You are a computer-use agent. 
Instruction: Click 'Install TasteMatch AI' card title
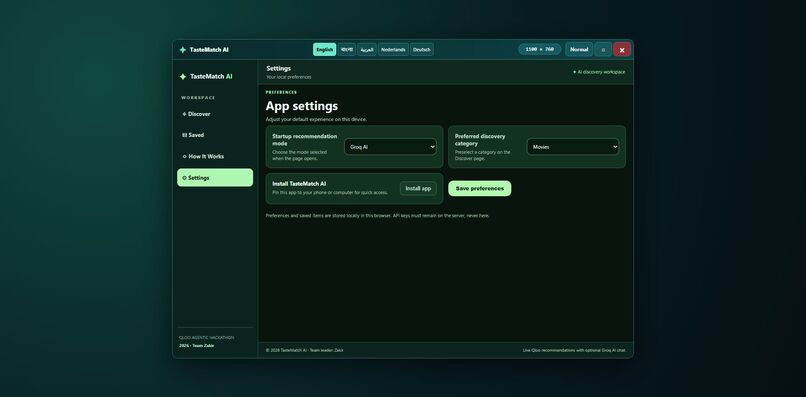coord(299,184)
